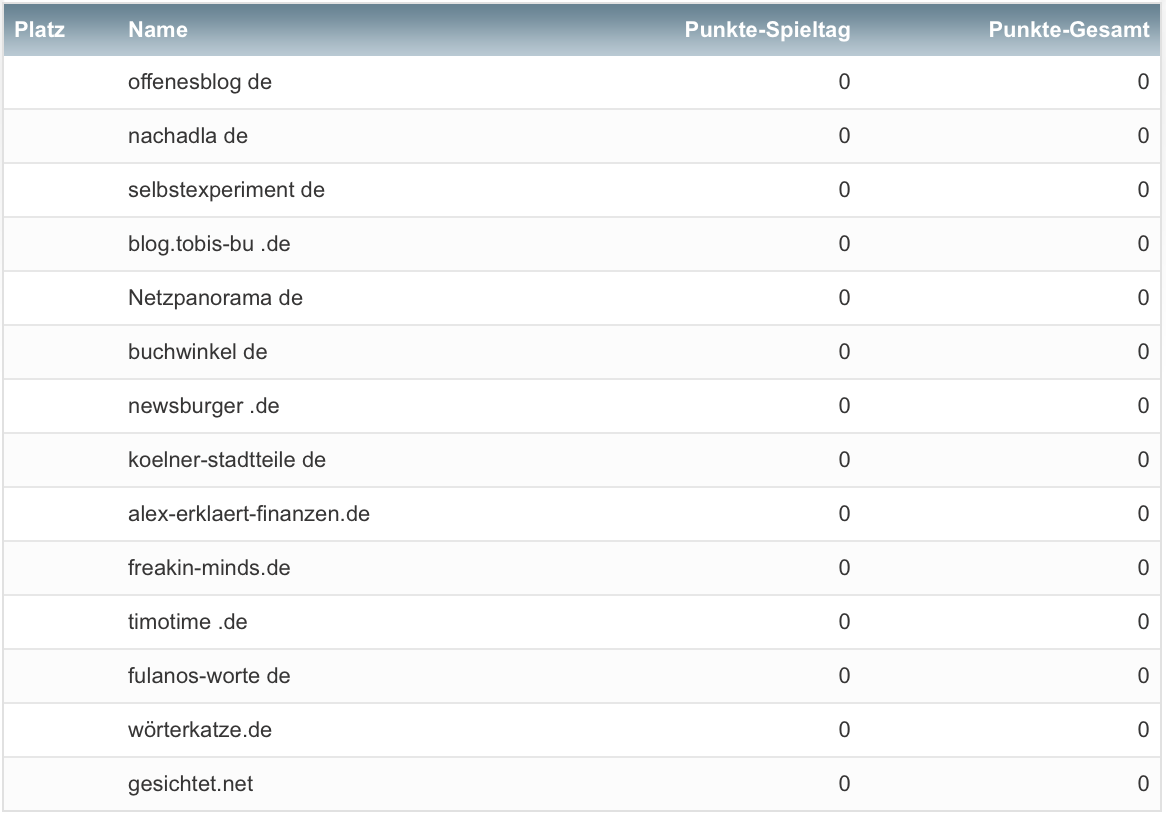This screenshot has width=1166, height=816.
Task: Click the total points of offenesblog de
Action: [1143, 82]
